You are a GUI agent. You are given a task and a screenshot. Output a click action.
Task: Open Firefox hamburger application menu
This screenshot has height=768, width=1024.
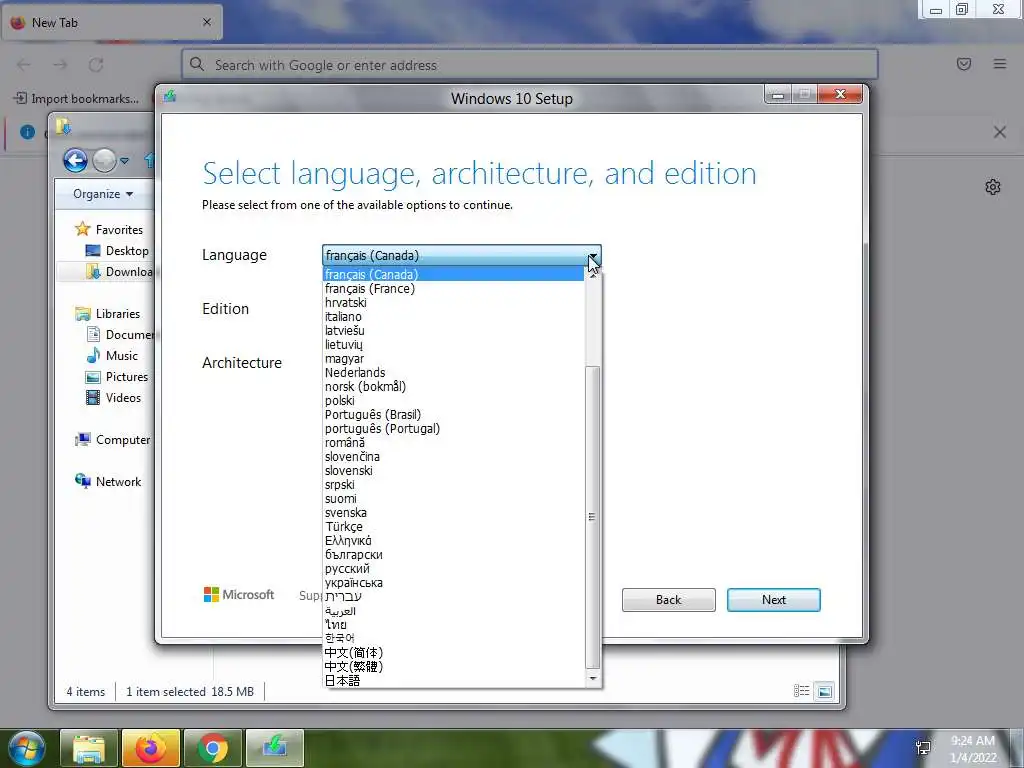(1000, 64)
